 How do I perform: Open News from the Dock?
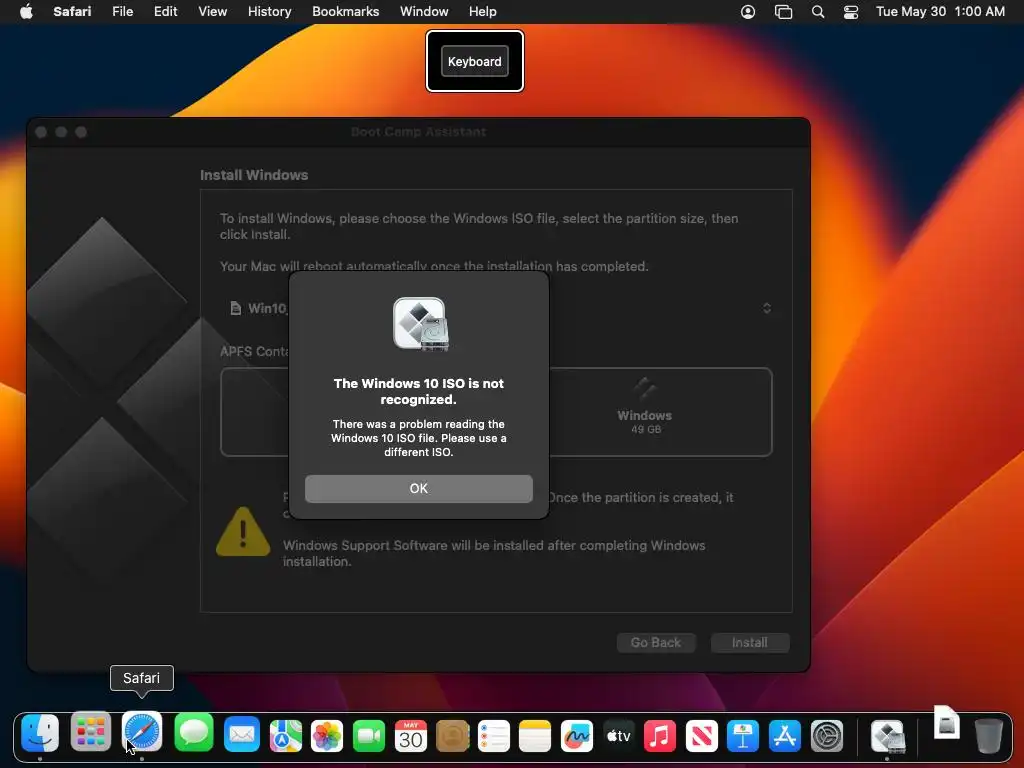tap(701, 736)
